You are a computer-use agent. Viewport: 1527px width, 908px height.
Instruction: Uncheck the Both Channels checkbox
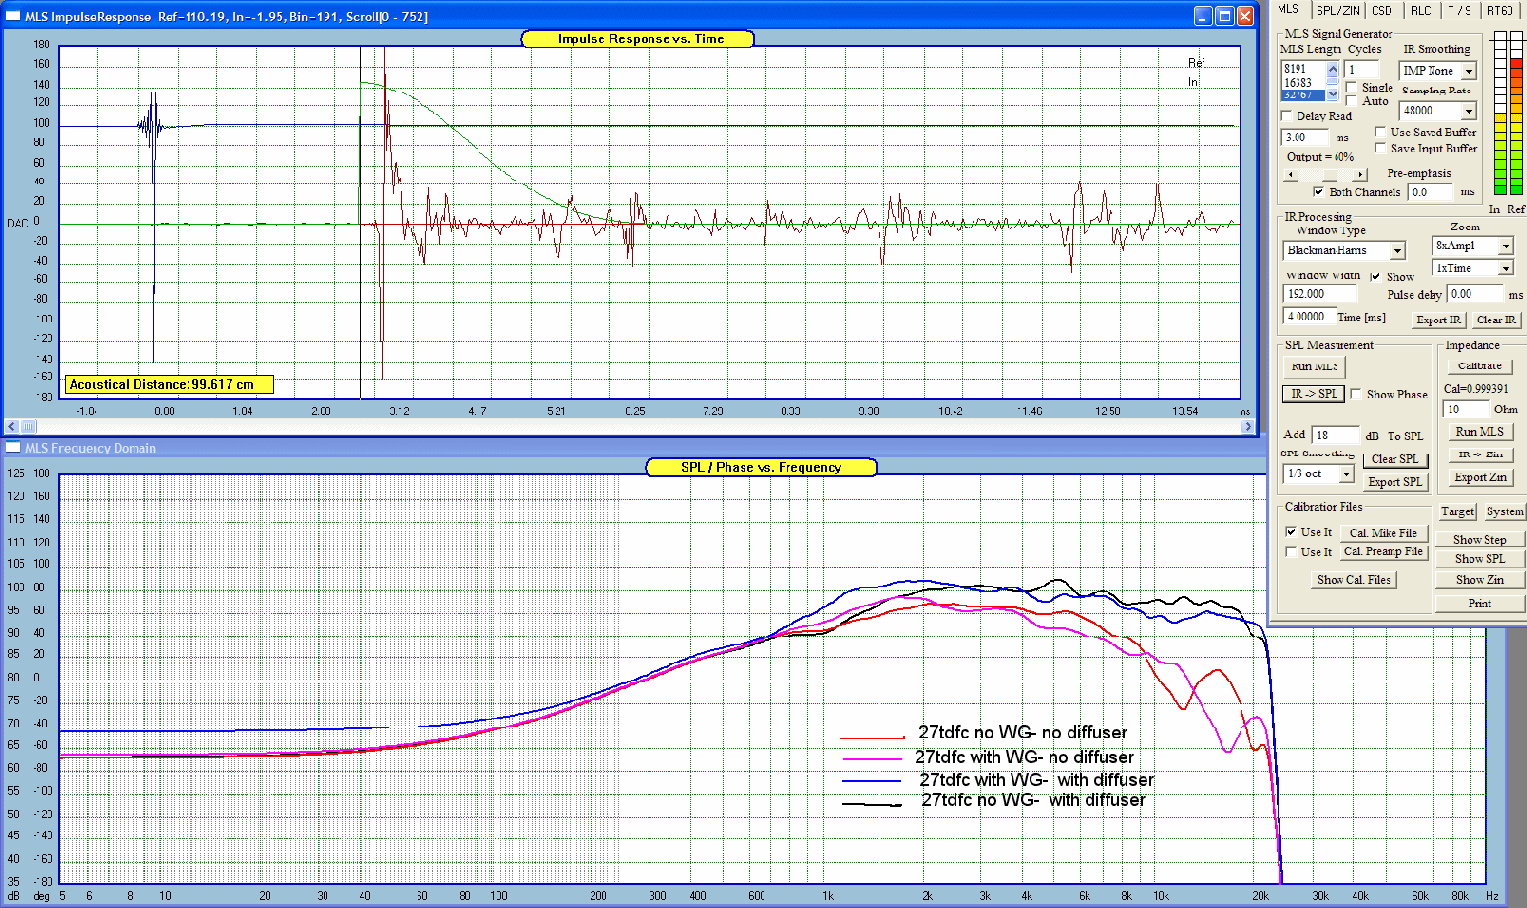point(1319,192)
